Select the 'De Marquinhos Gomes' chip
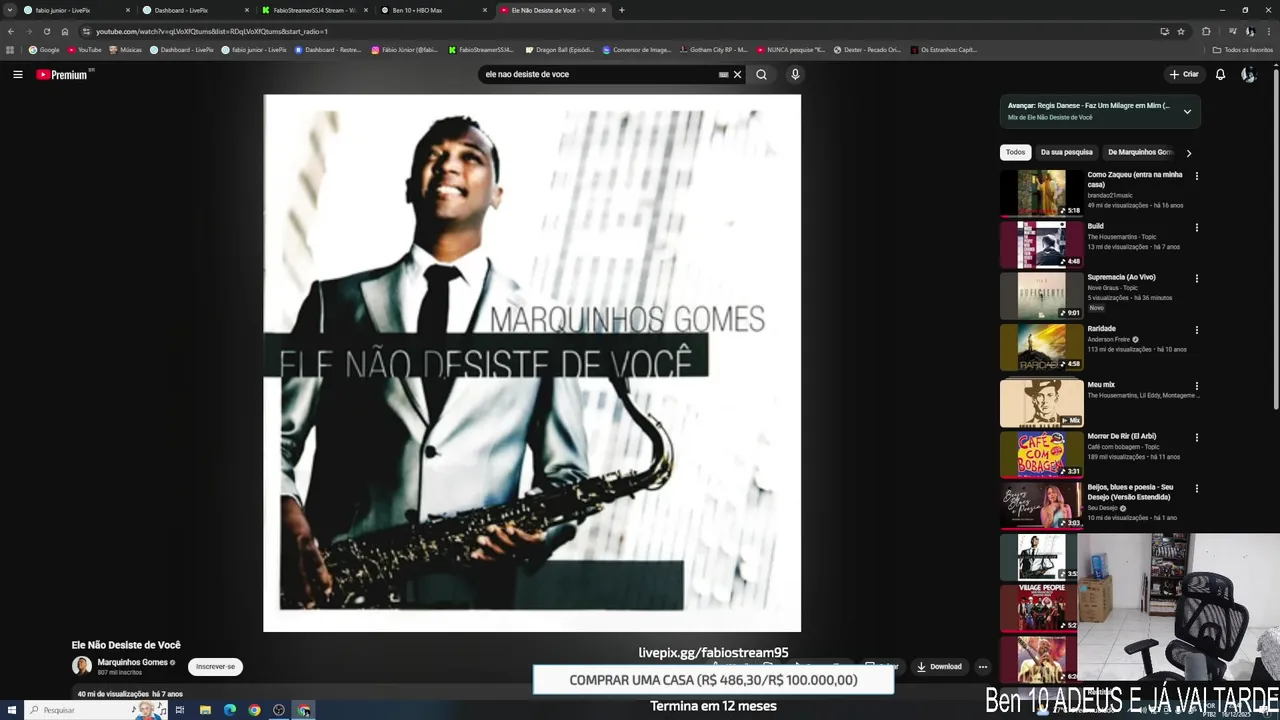The width and height of the screenshot is (1280, 720). pos(1140,152)
